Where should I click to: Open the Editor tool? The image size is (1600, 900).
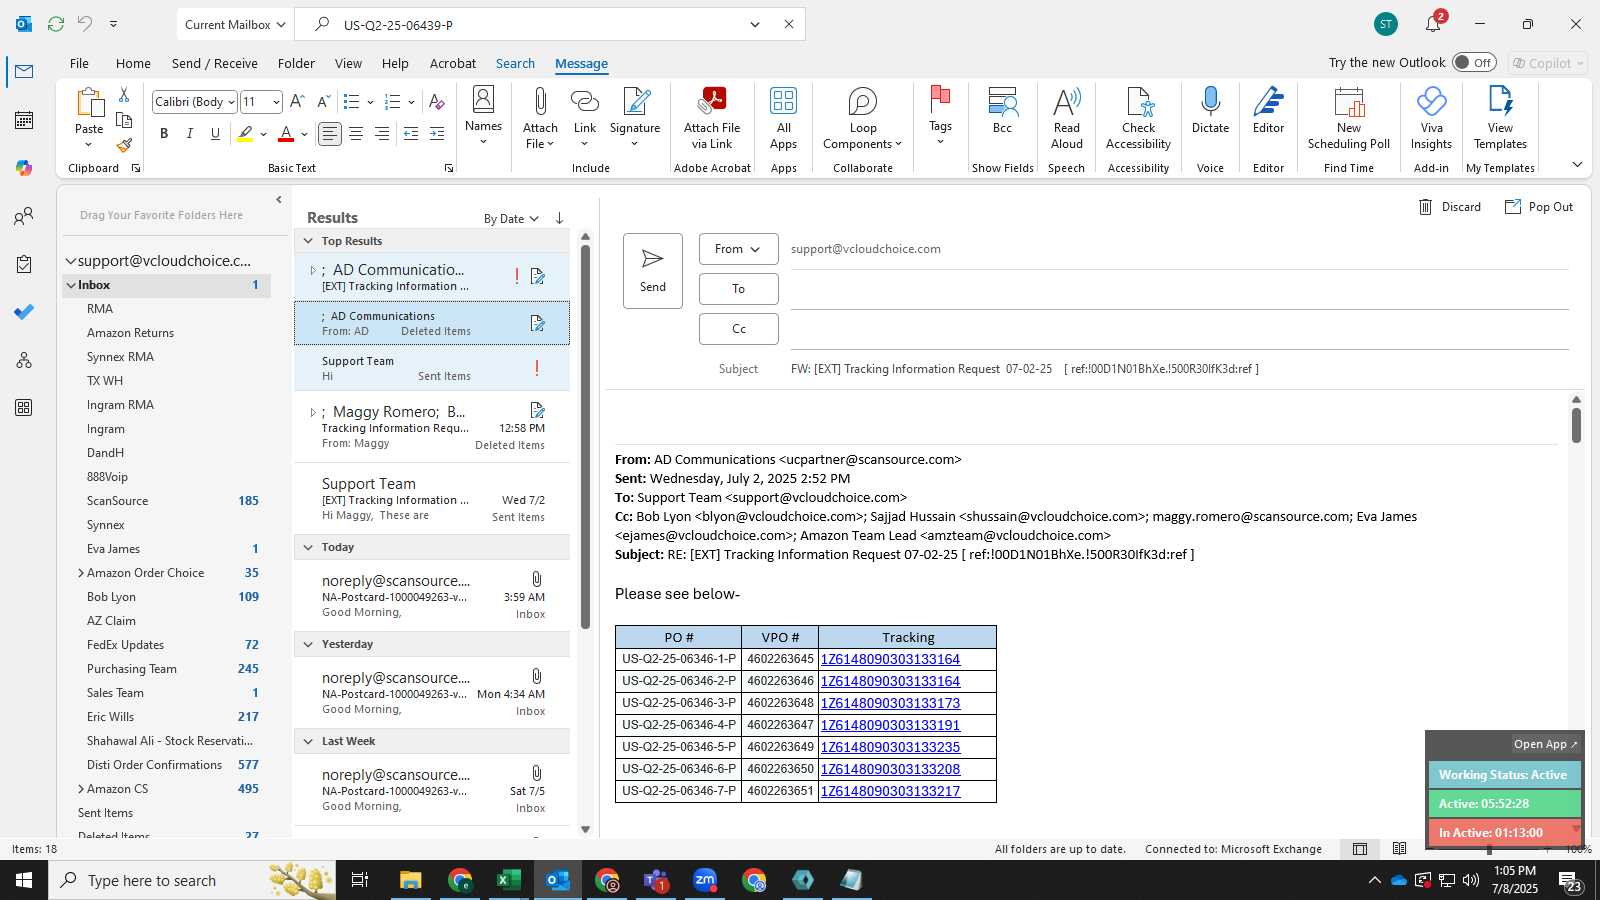(x=1268, y=102)
